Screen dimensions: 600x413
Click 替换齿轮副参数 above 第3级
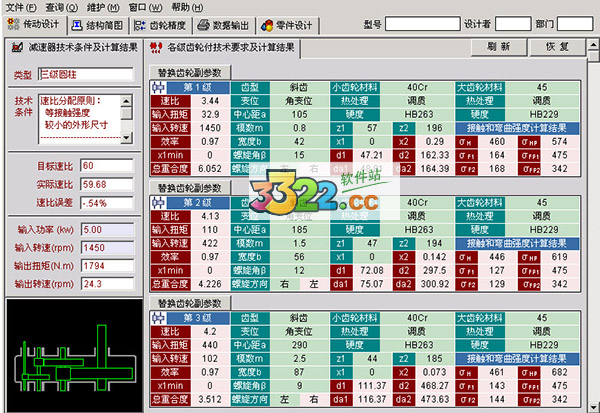coord(189,303)
